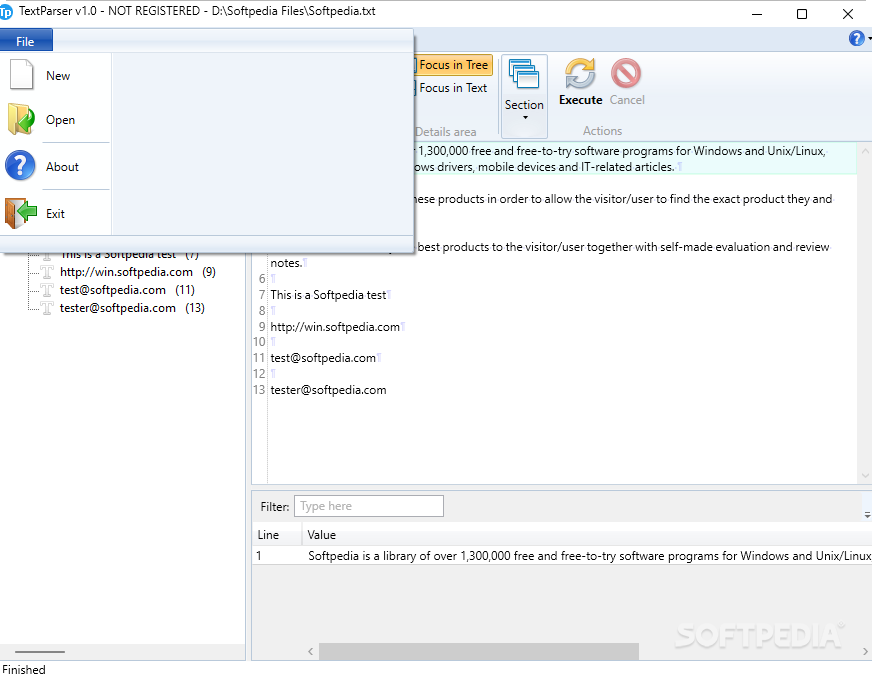
Task: Click the 'Softpedia is a library' value cell
Action: coord(589,556)
